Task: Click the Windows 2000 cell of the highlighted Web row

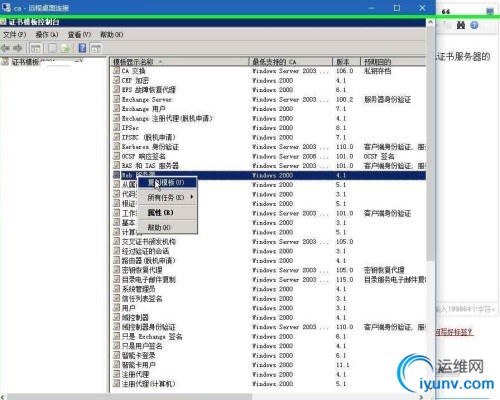Action: 272,175
